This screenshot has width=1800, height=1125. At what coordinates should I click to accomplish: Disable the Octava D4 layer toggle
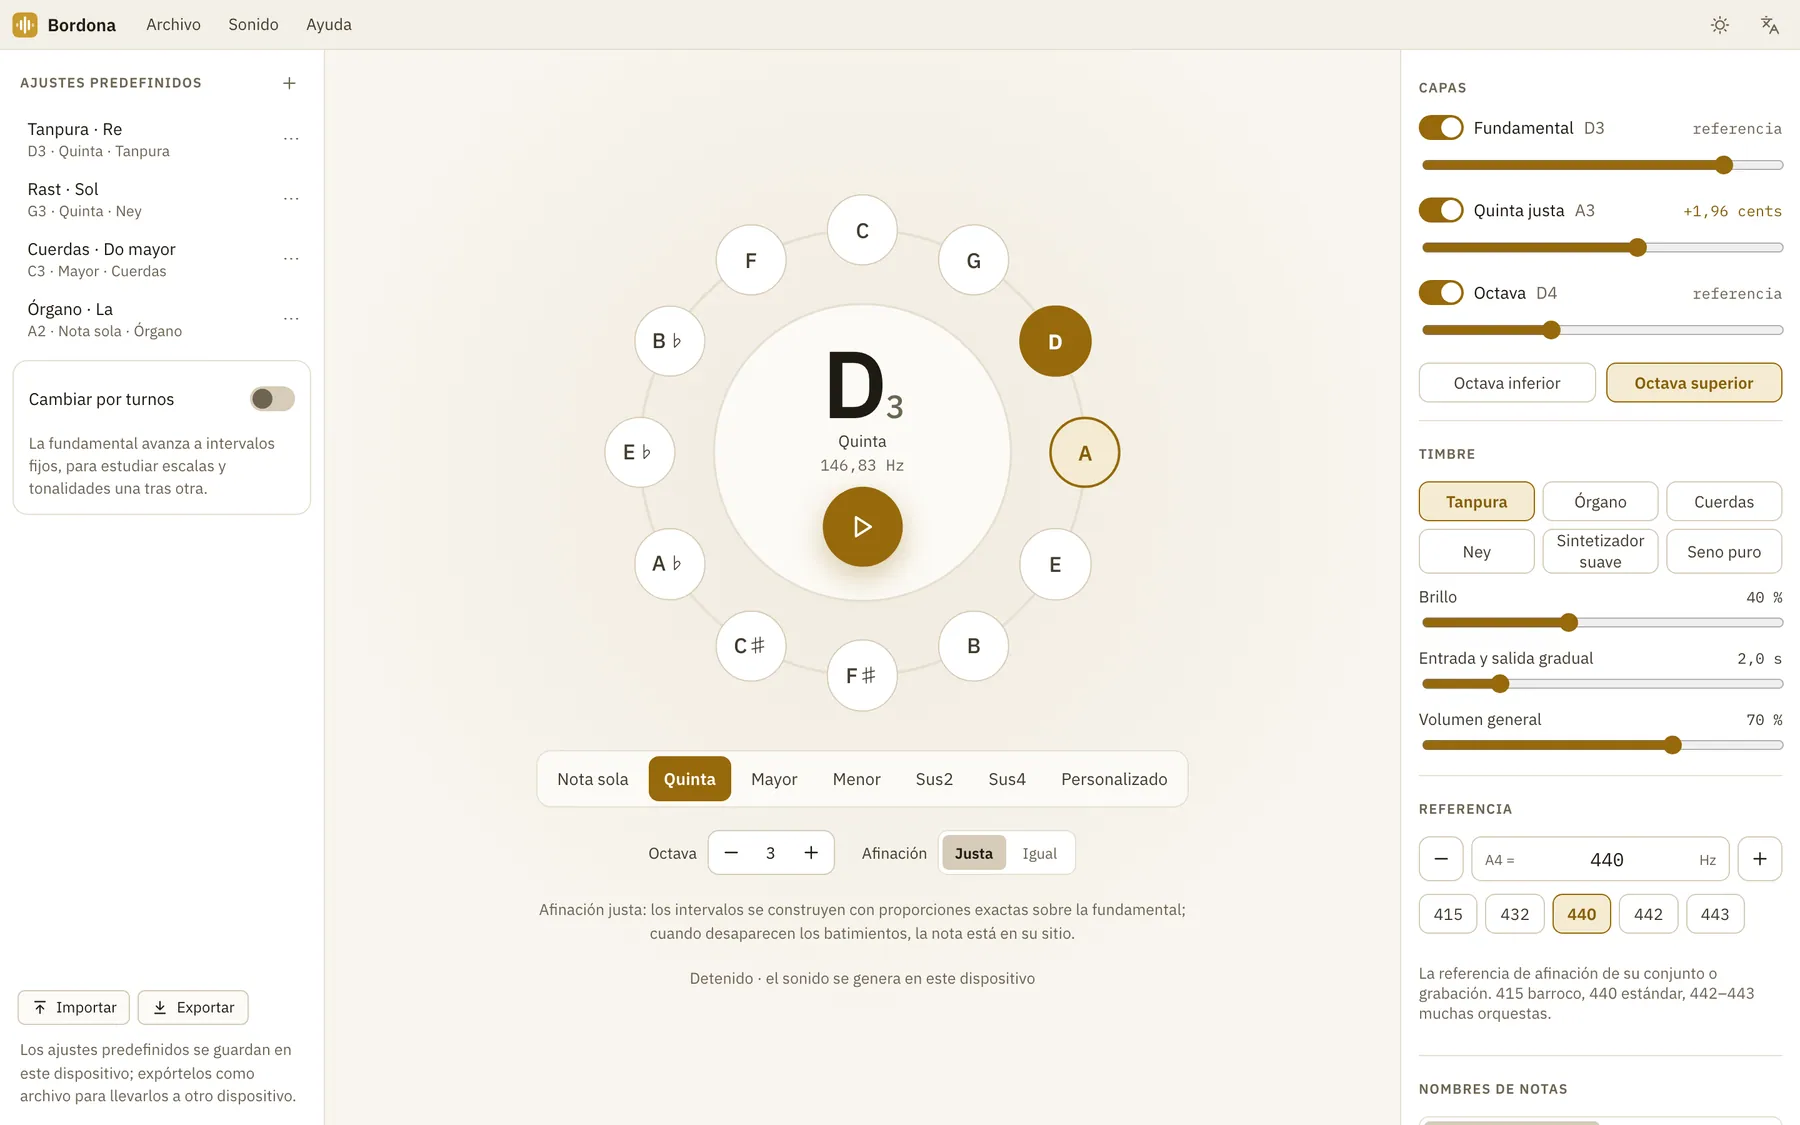coord(1441,293)
